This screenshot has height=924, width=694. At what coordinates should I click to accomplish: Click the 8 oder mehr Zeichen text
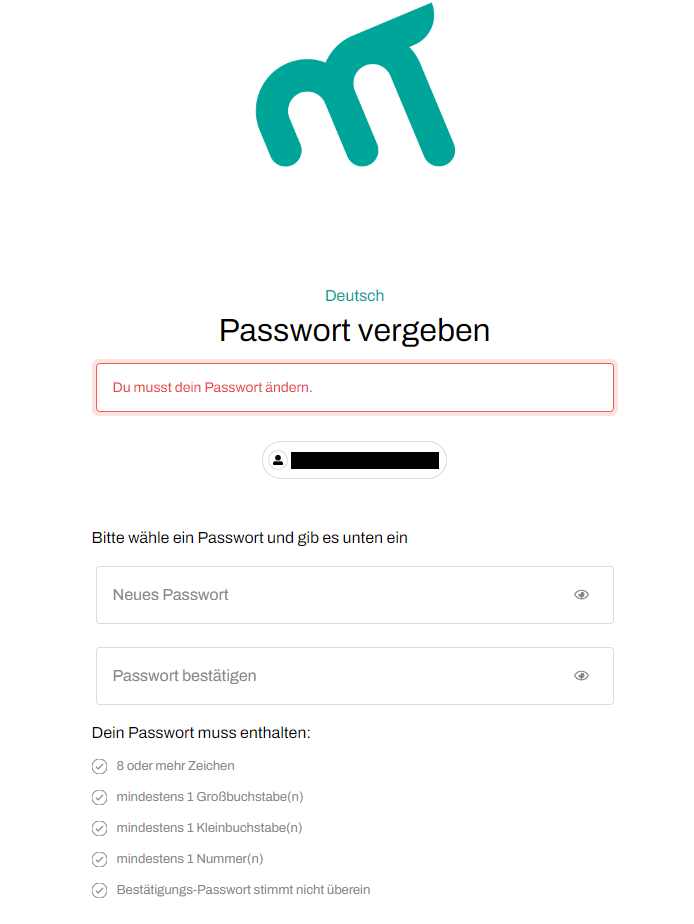click(x=175, y=766)
